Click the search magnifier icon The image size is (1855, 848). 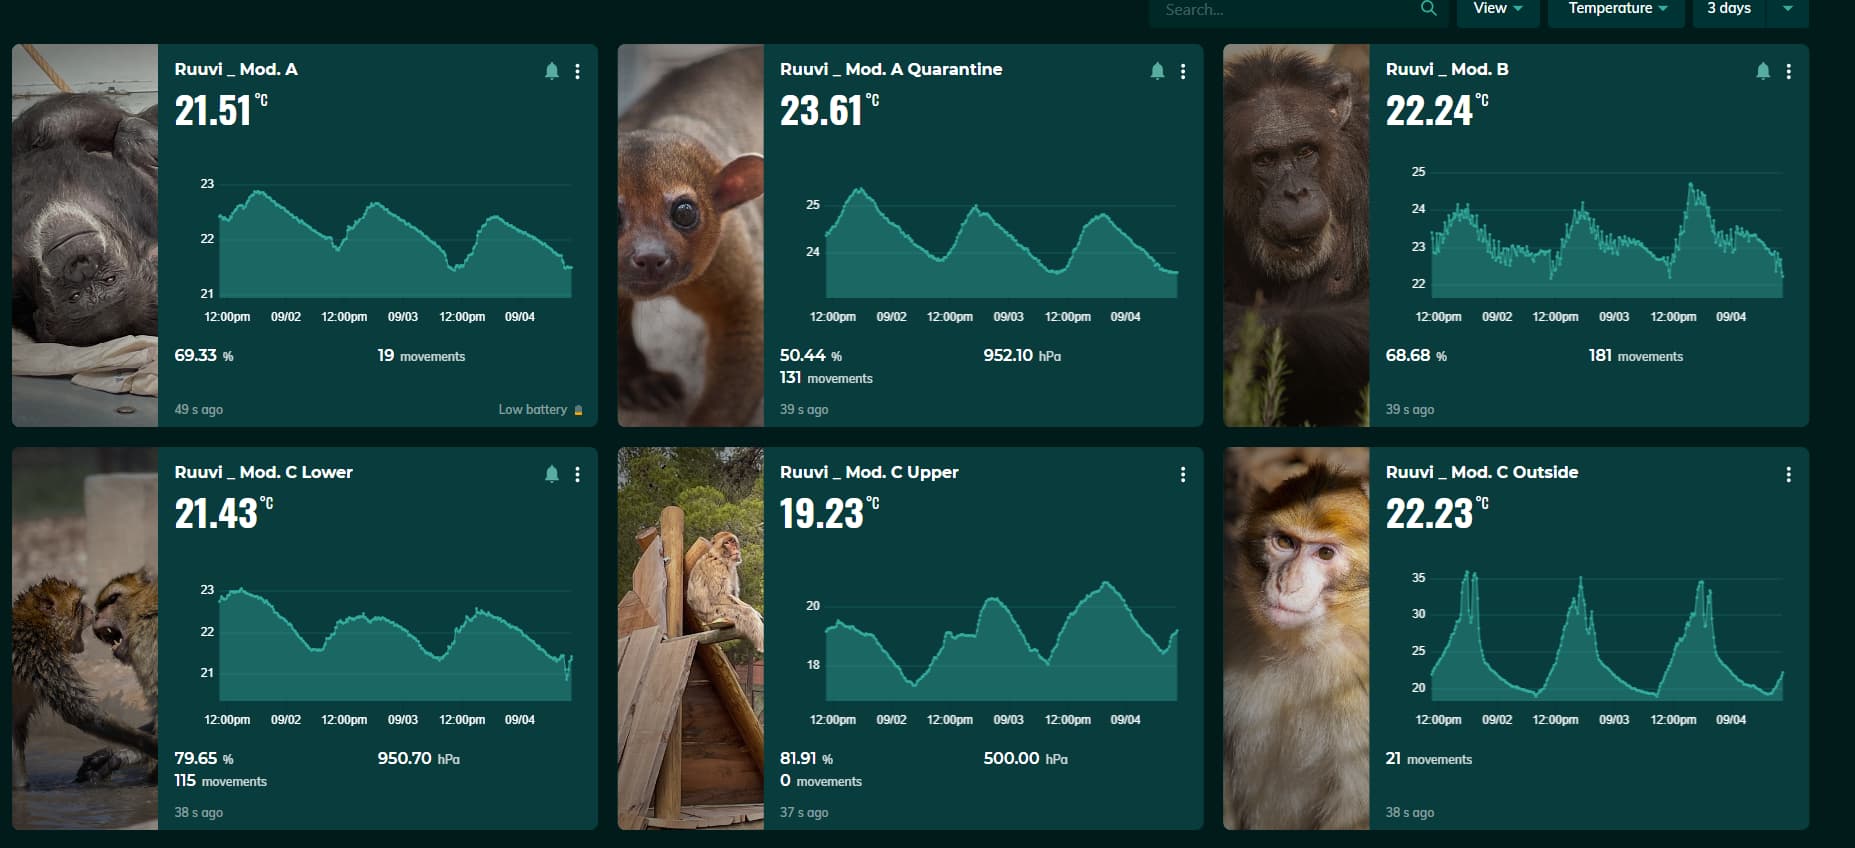point(1428,9)
